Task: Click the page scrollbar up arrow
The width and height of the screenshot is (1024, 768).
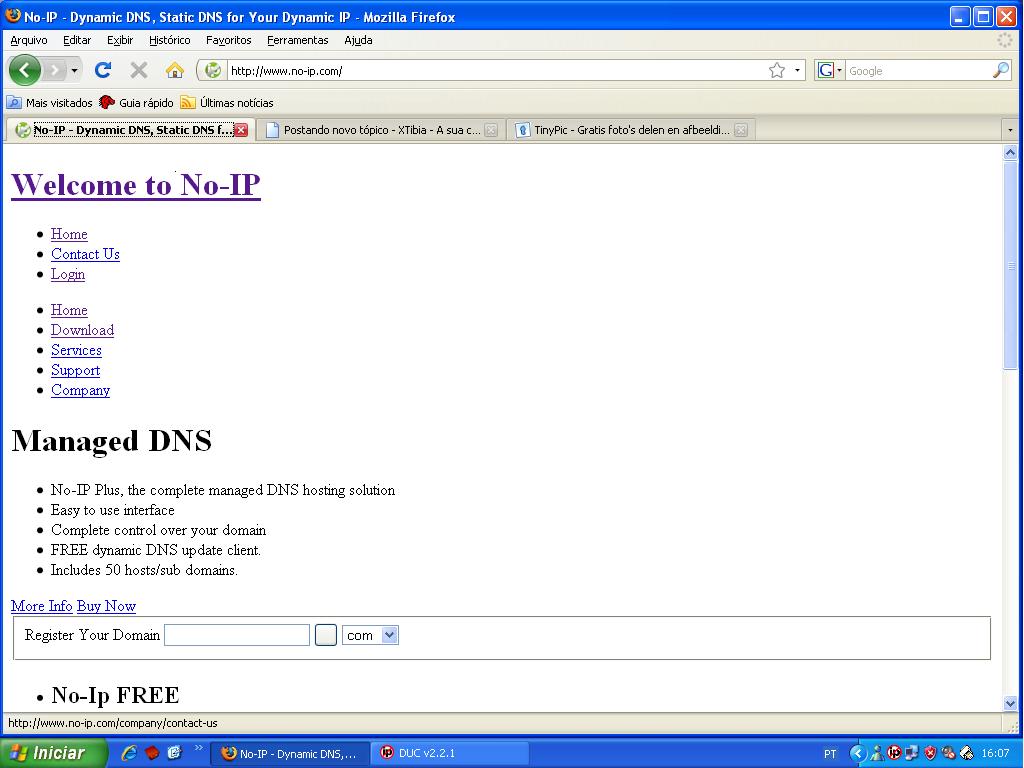Action: tap(1010, 153)
